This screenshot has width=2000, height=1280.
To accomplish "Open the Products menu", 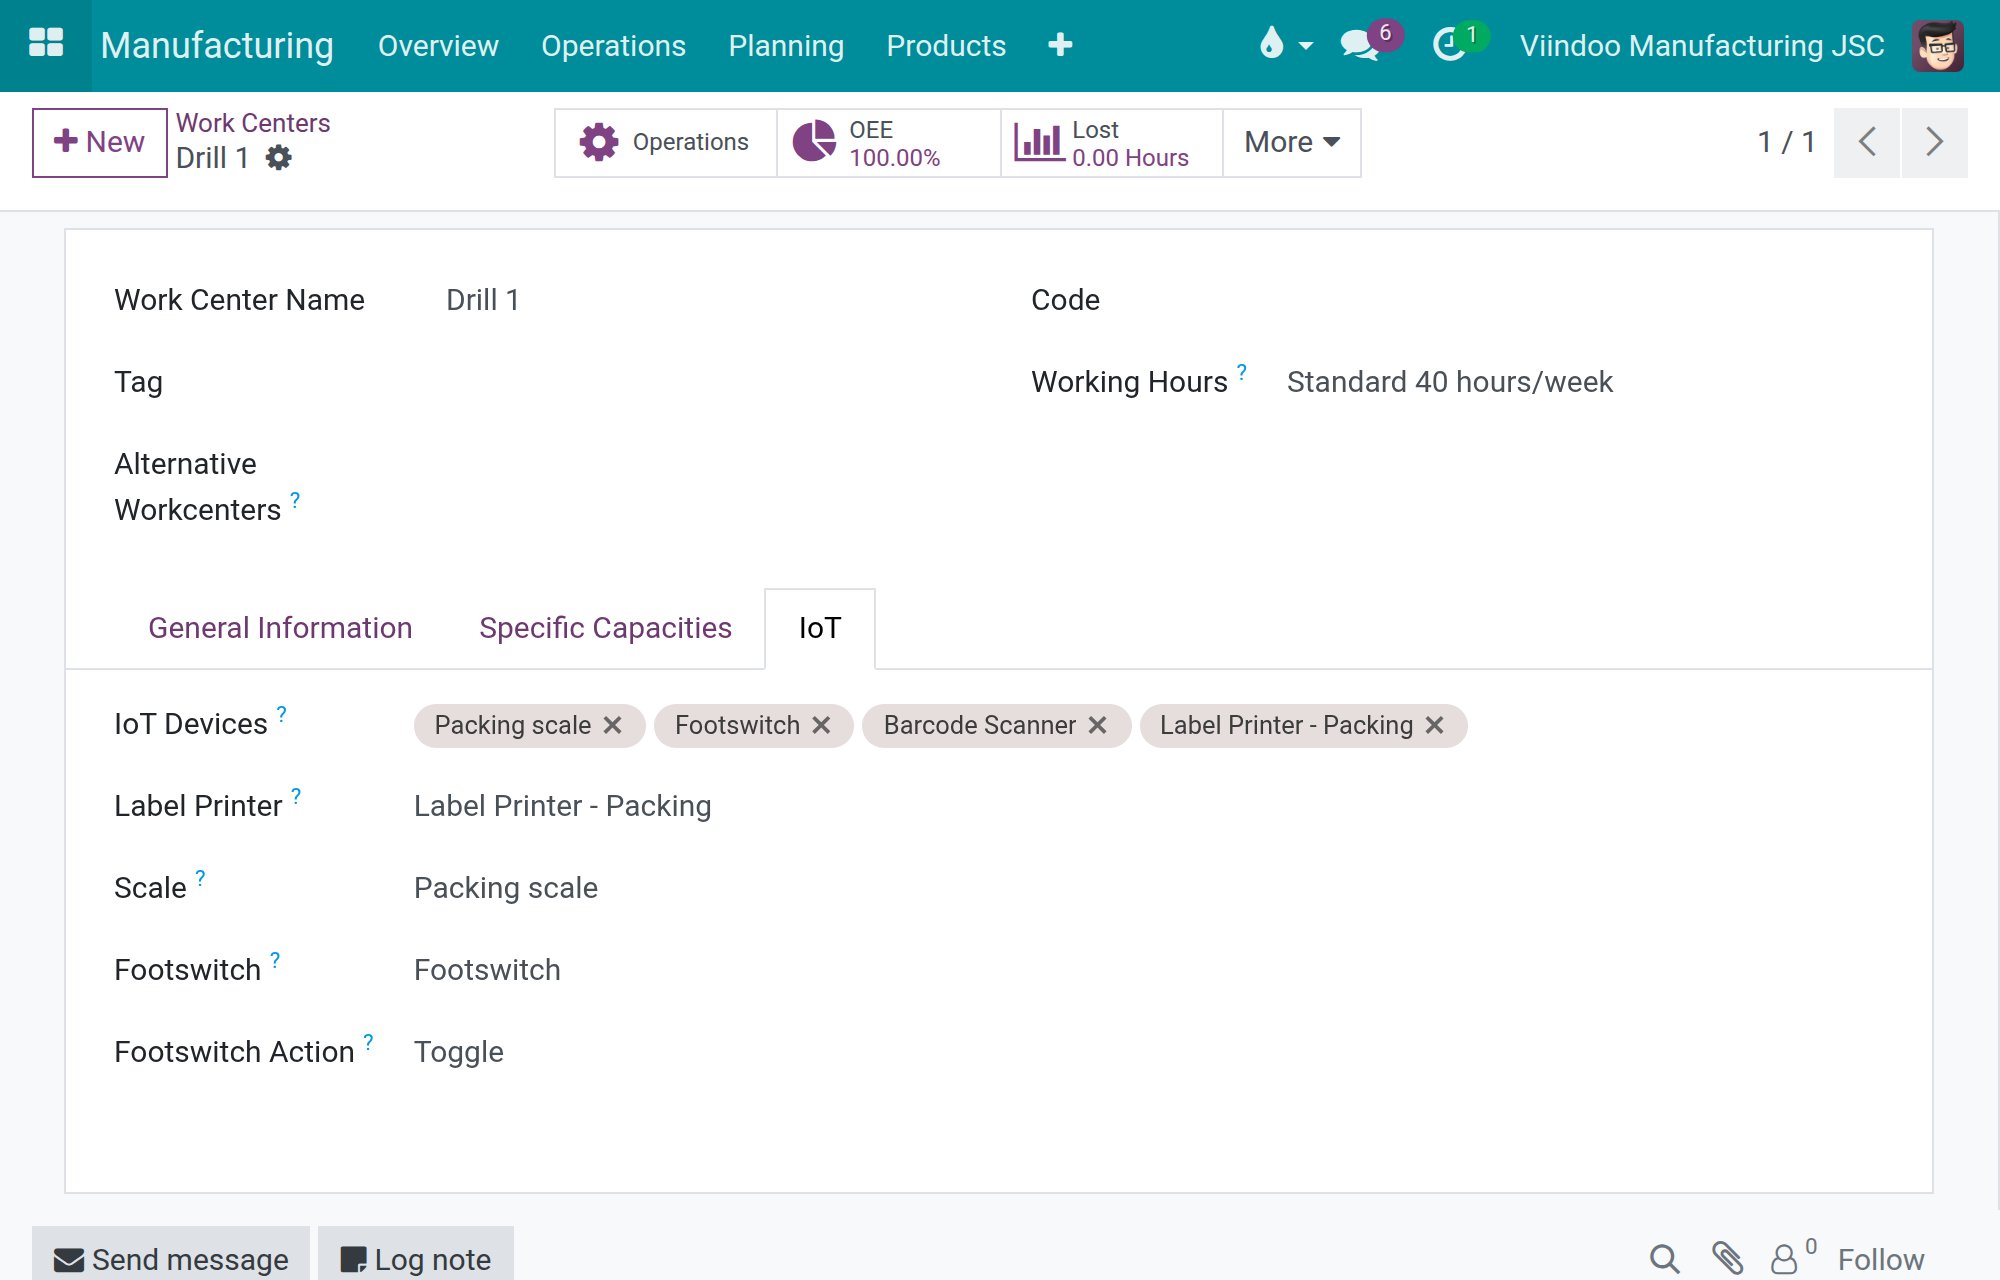I will [946, 45].
